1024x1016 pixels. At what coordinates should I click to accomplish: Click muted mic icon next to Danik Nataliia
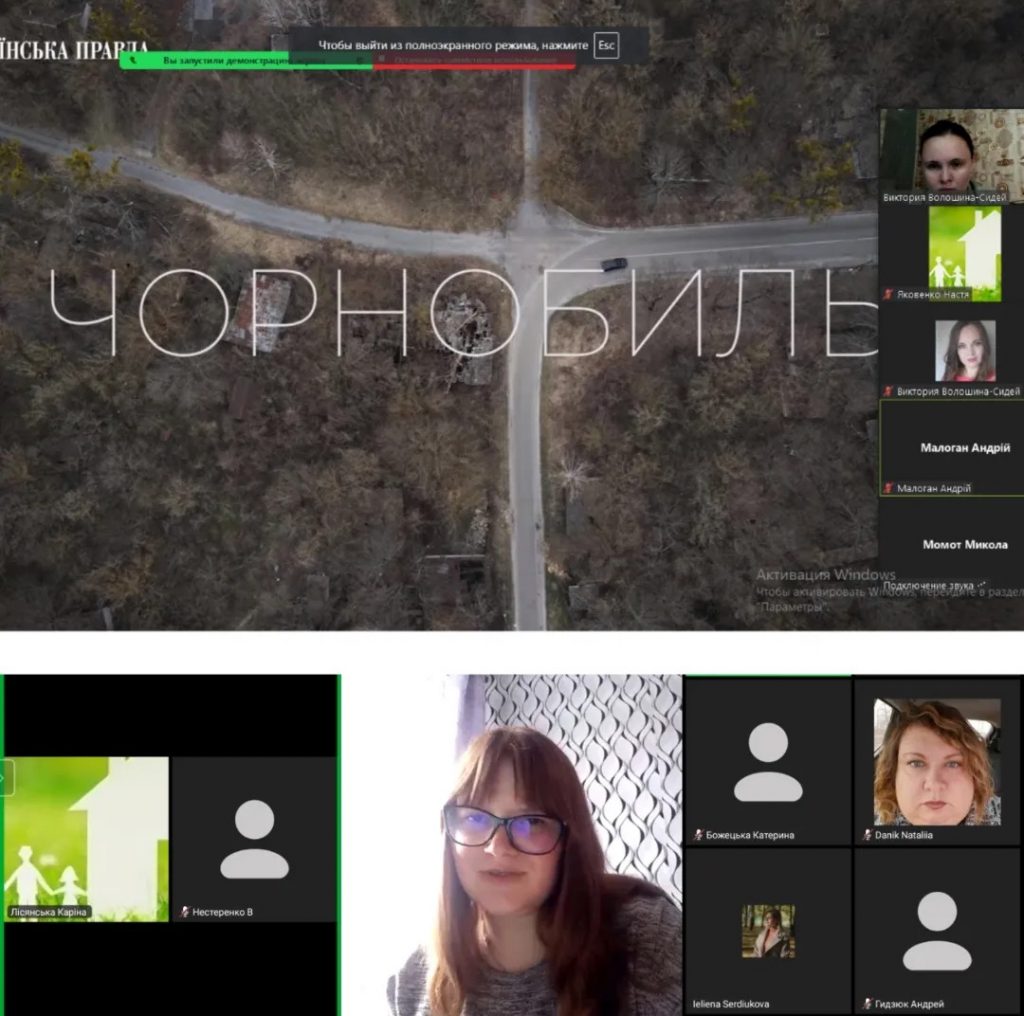[867, 835]
